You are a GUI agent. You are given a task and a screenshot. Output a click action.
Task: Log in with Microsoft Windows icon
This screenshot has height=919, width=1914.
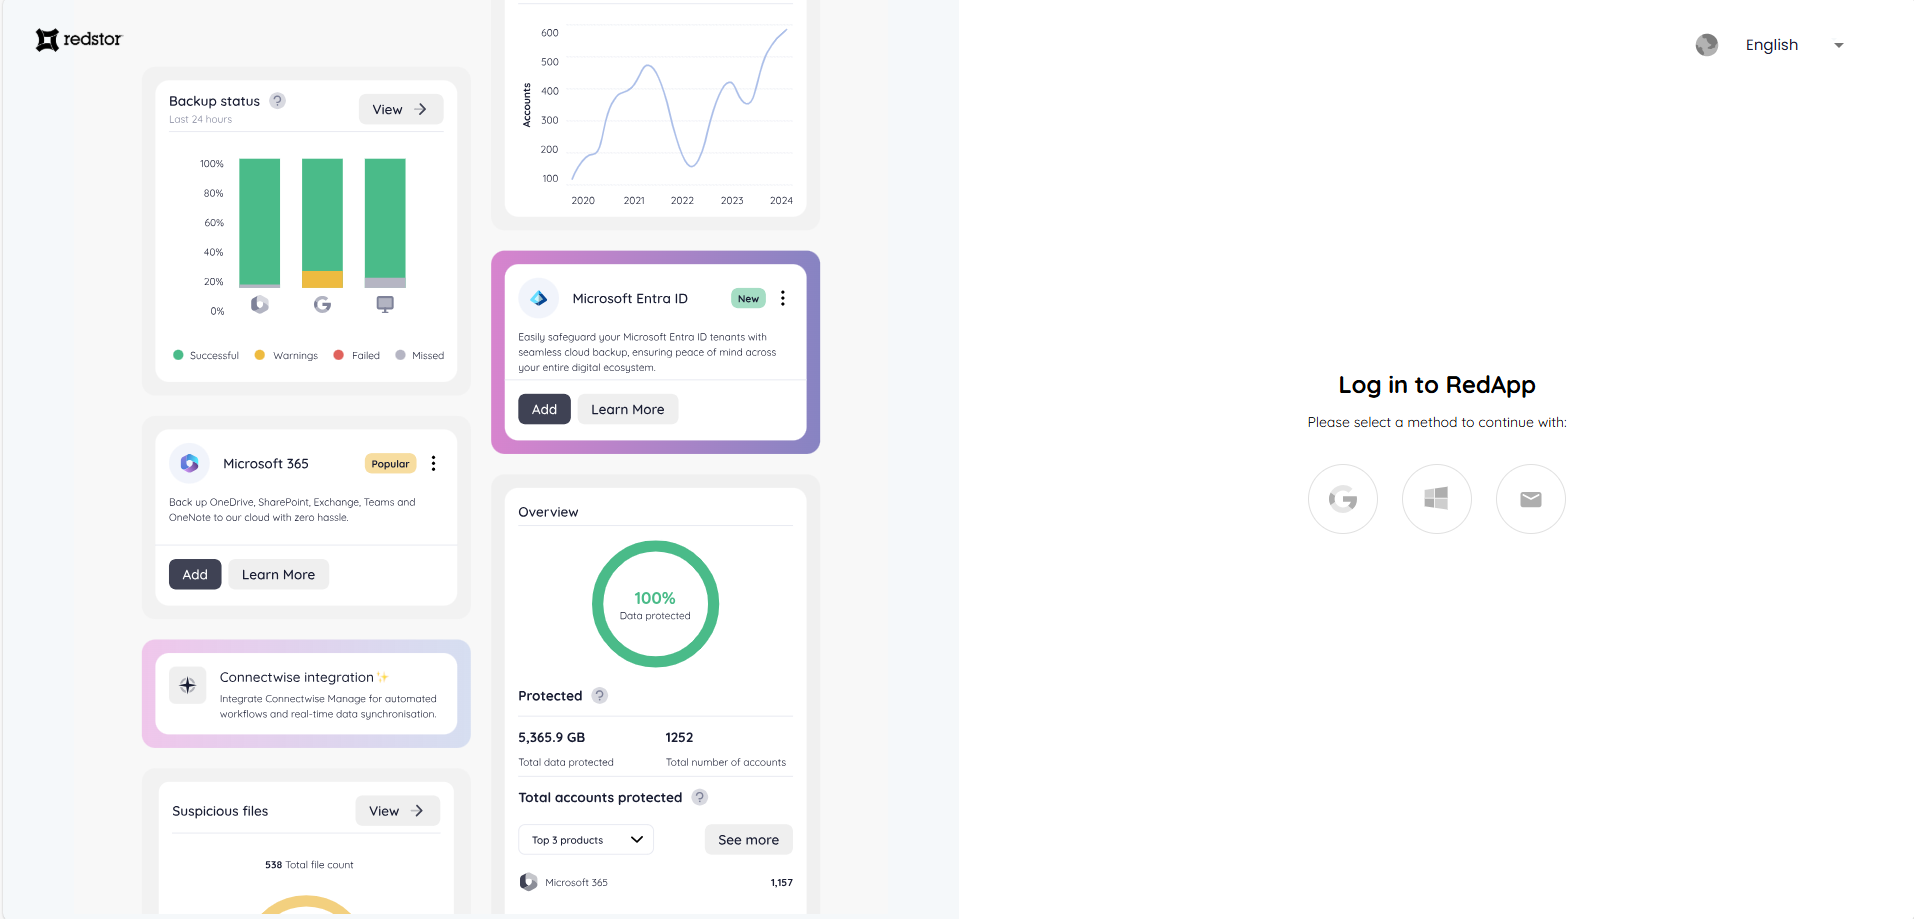click(x=1437, y=499)
